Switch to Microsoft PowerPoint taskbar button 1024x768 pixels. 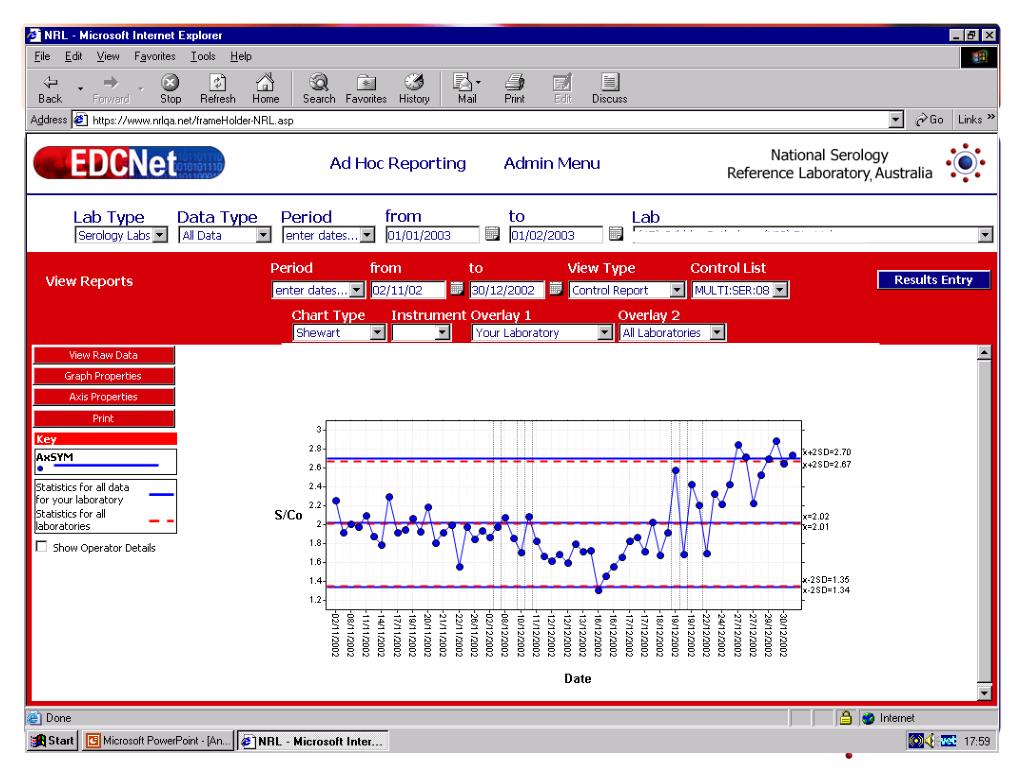click(157, 741)
